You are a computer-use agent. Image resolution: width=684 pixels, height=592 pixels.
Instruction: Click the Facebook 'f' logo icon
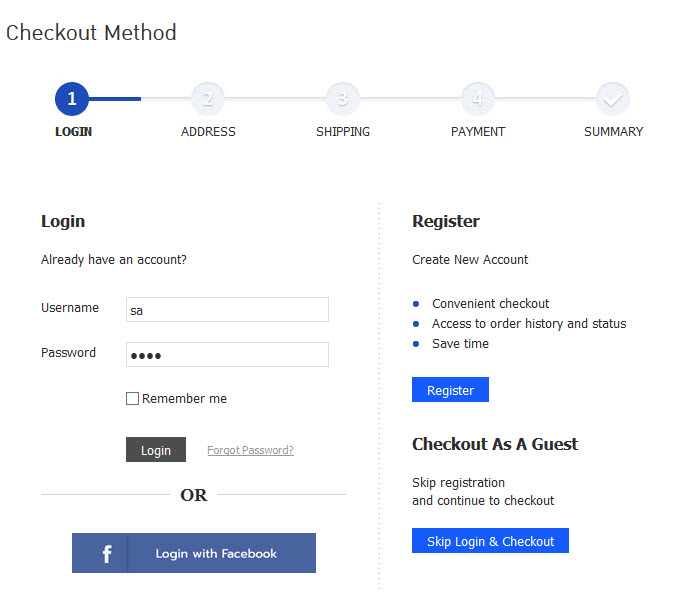pos(106,553)
